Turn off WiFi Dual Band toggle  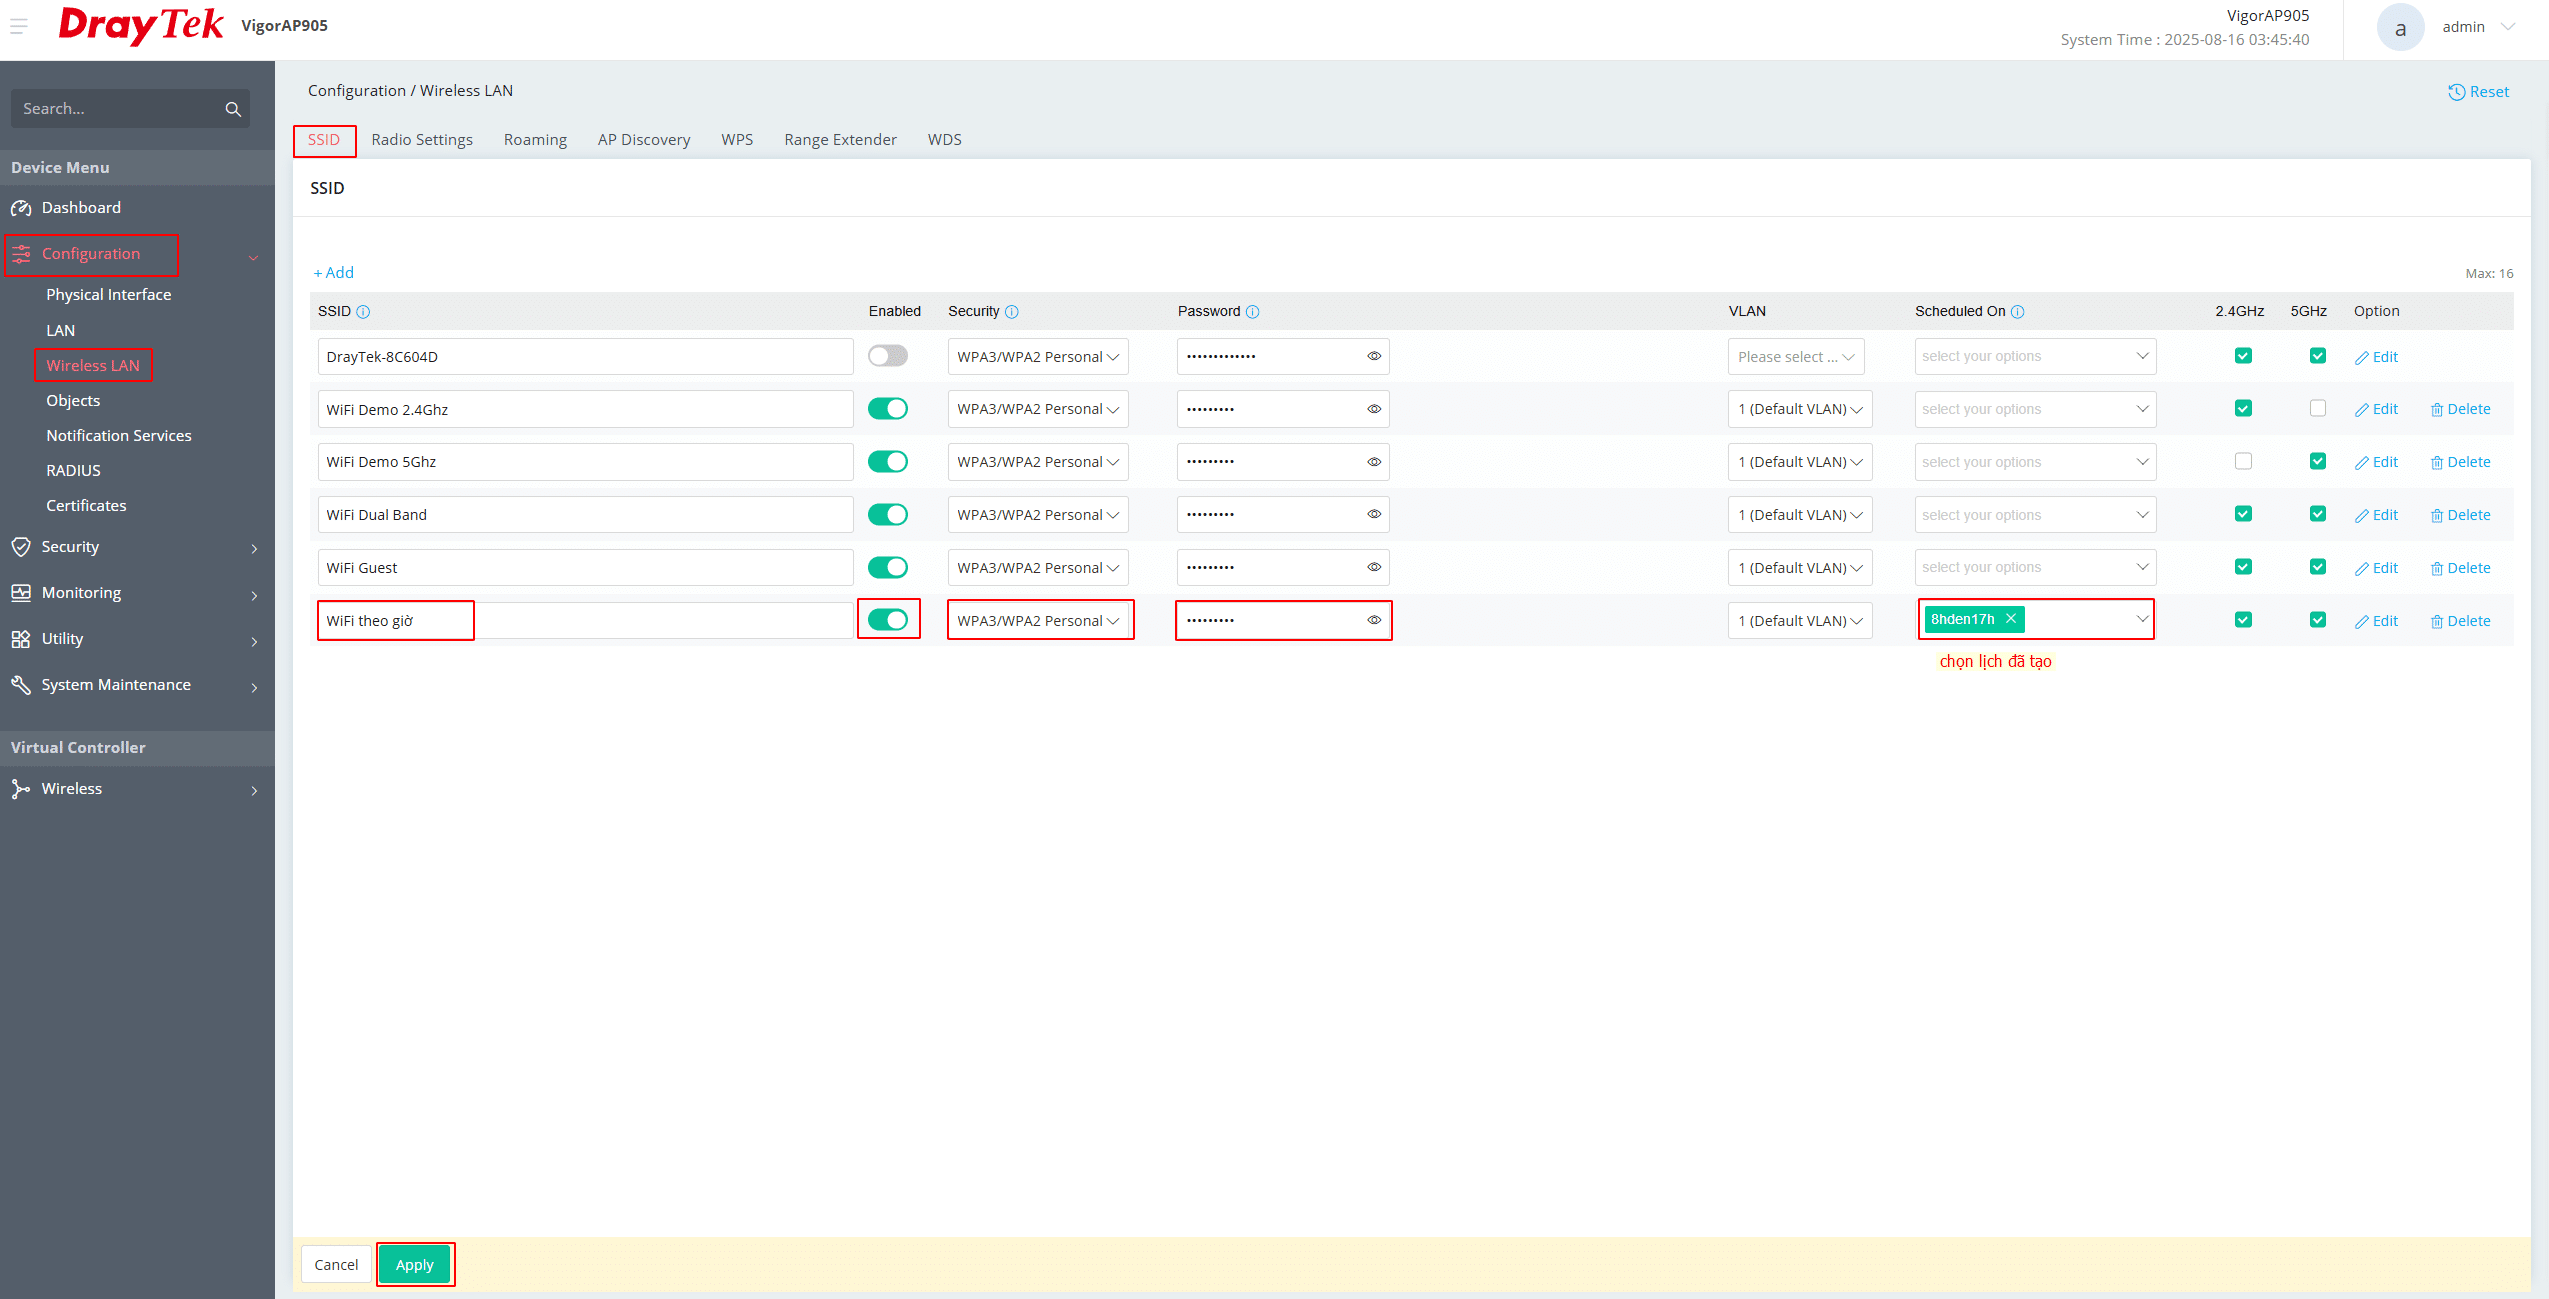pyautogui.click(x=888, y=514)
